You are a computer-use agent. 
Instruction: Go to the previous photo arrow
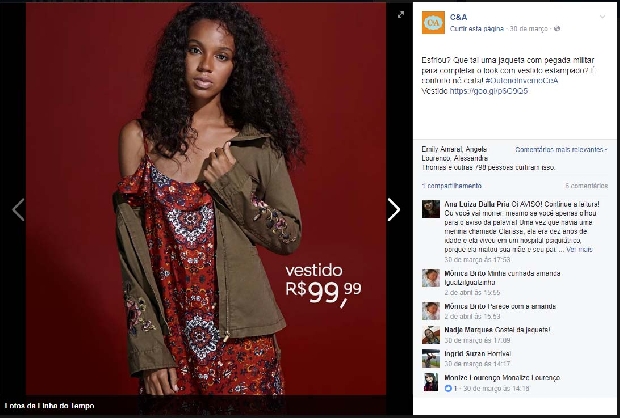(18, 210)
